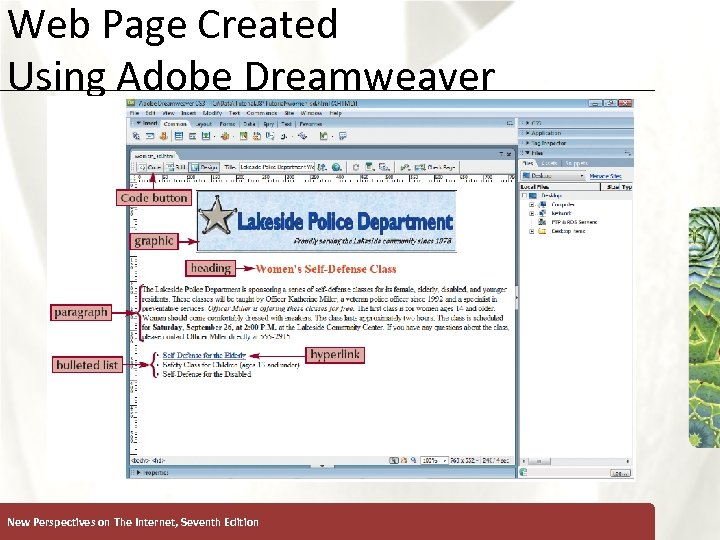Click the Insert Div Tag icon
Viewport: 720px width, 540px height.
192,136
